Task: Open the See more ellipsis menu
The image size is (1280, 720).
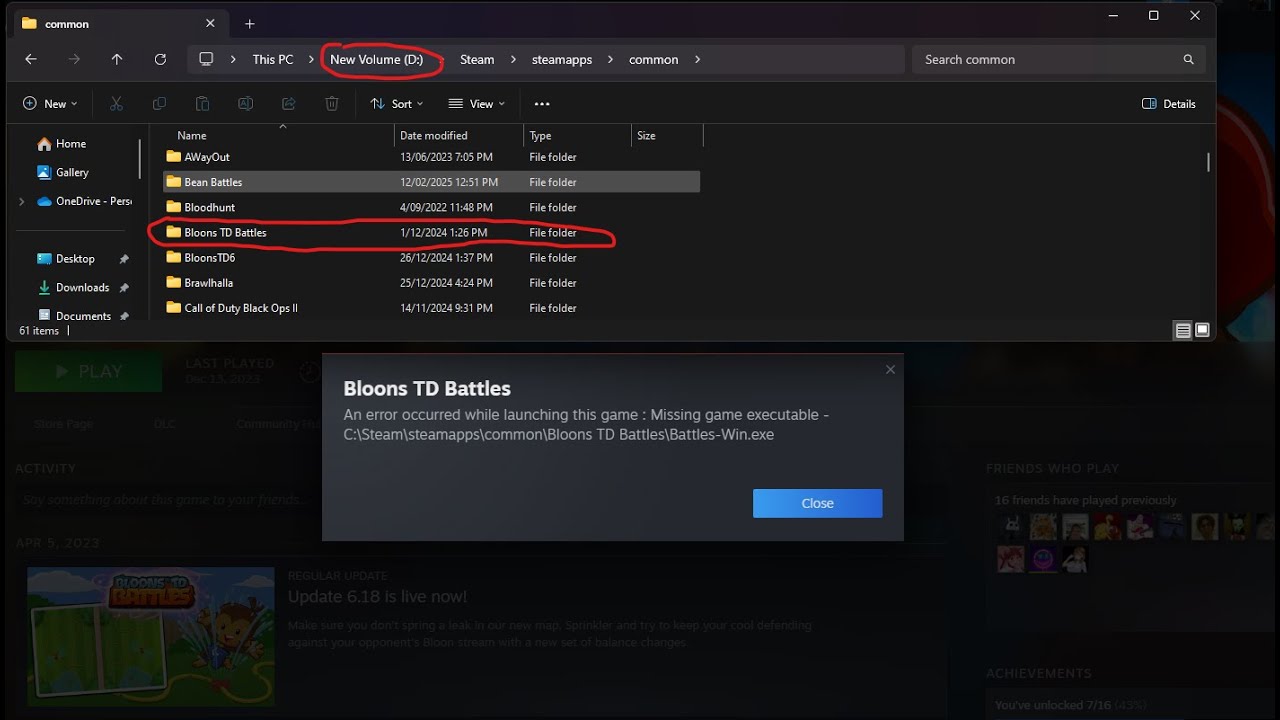Action: coord(542,104)
